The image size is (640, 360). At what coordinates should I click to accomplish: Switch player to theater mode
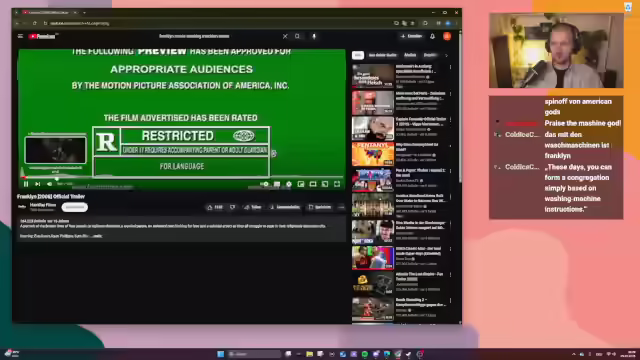coord(313,184)
